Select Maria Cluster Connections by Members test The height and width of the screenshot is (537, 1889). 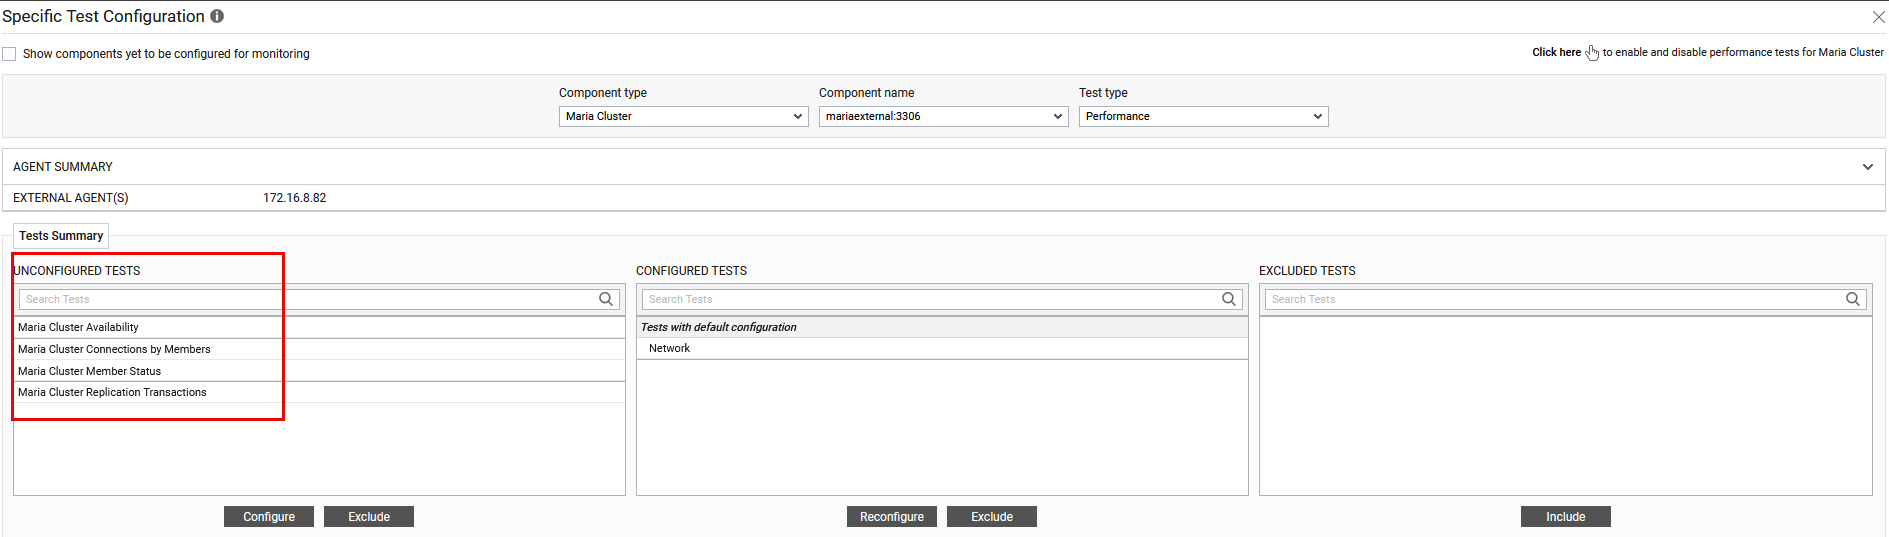[x=114, y=349]
